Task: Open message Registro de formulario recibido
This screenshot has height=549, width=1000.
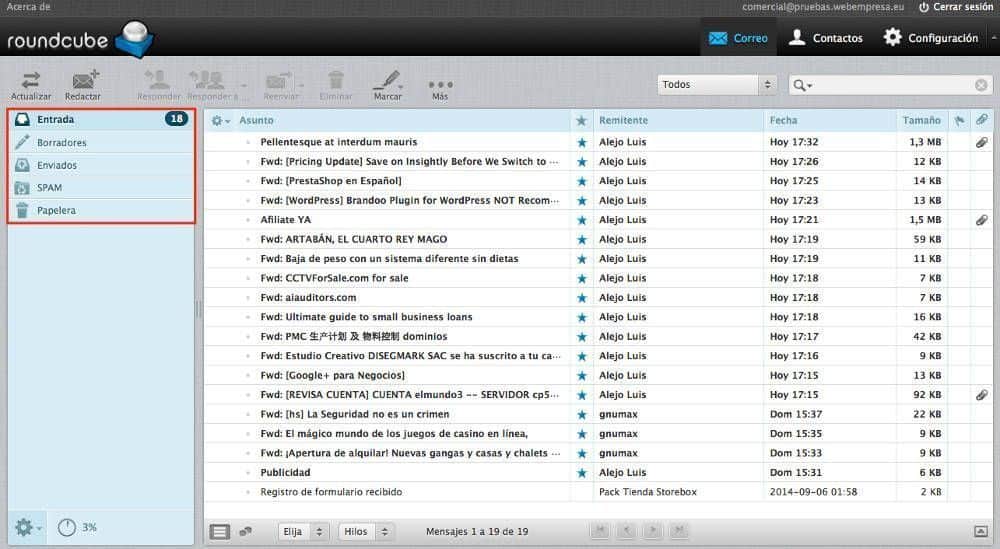Action: click(331, 492)
